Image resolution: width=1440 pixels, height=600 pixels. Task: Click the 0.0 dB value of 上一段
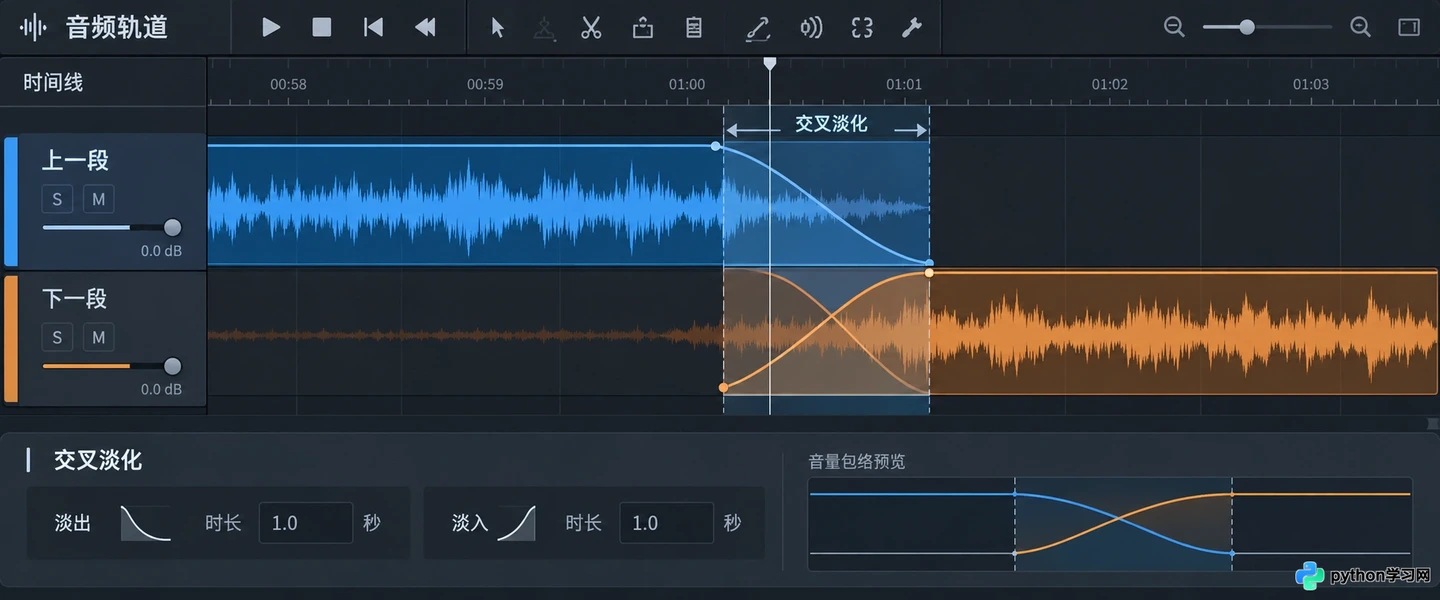[x=161, y=251]
